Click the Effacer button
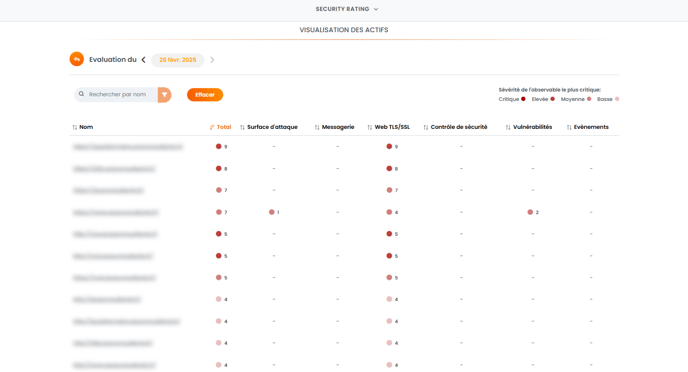688x372 pixels. tap(205, 95)
